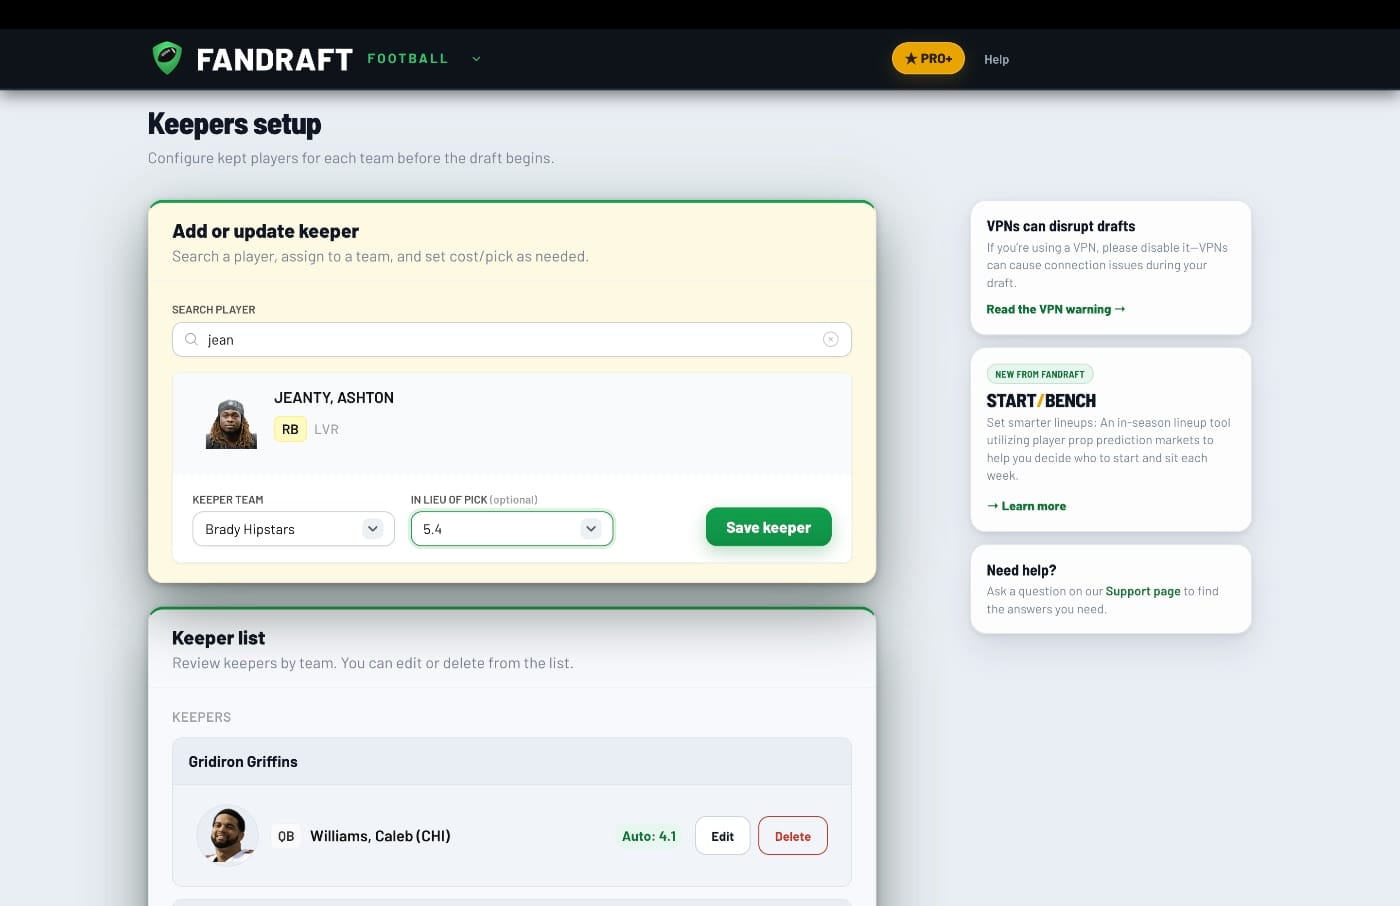Click the Auto: 4.1 pick label

[x=649, y=836]
